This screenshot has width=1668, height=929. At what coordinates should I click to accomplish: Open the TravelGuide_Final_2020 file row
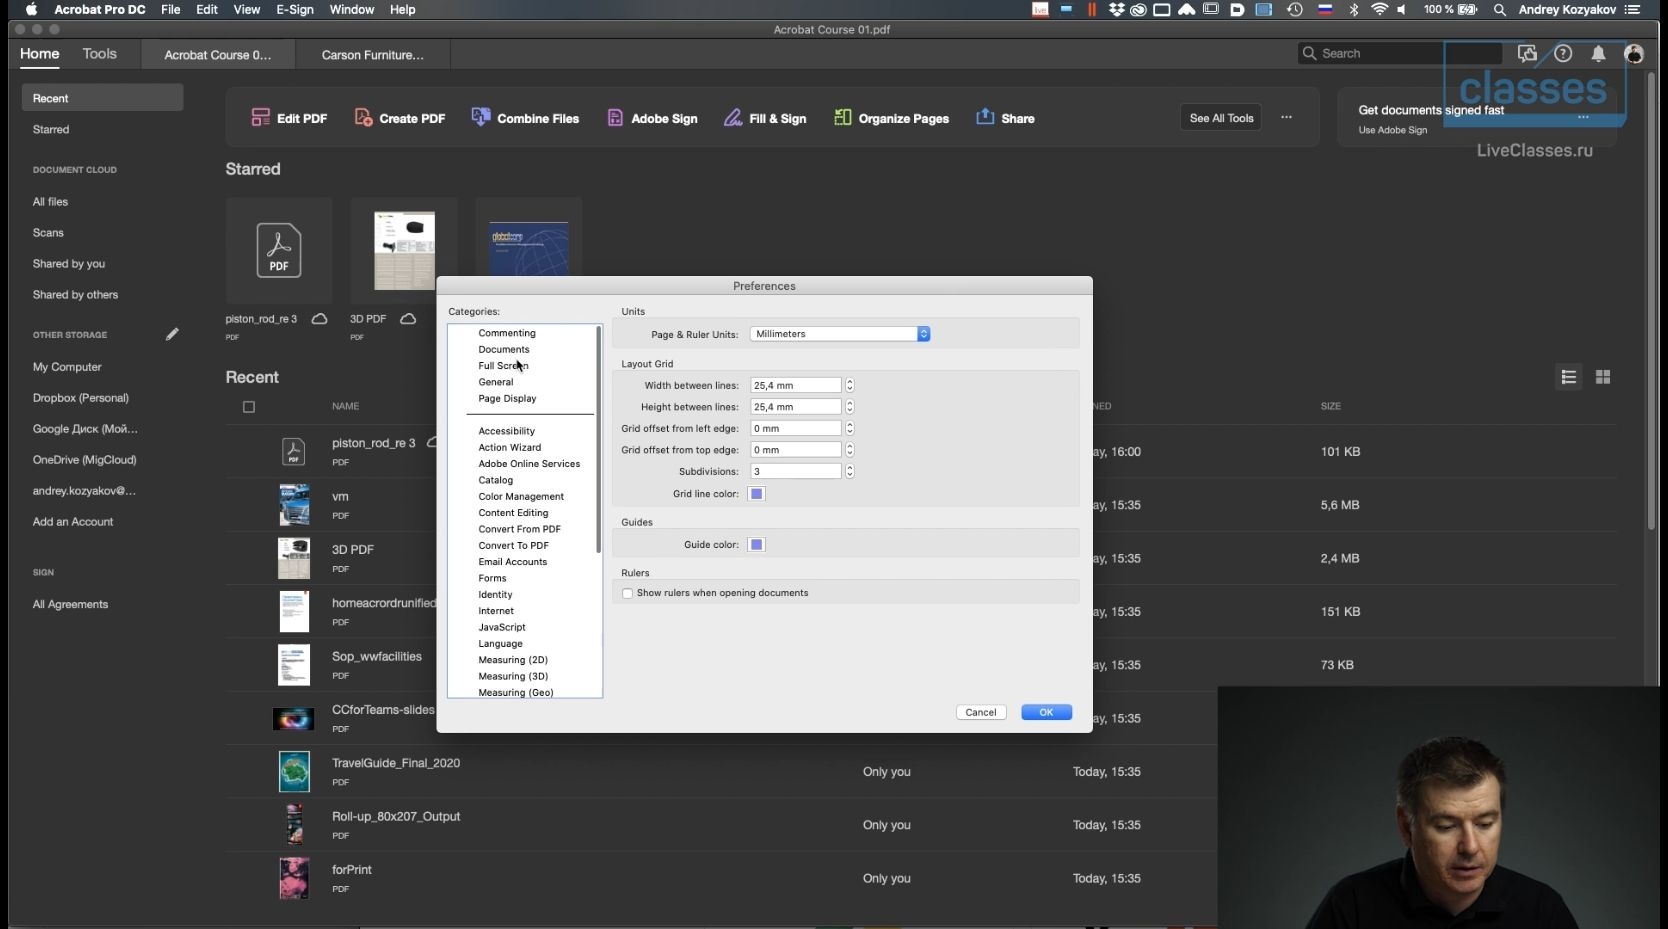722,772
